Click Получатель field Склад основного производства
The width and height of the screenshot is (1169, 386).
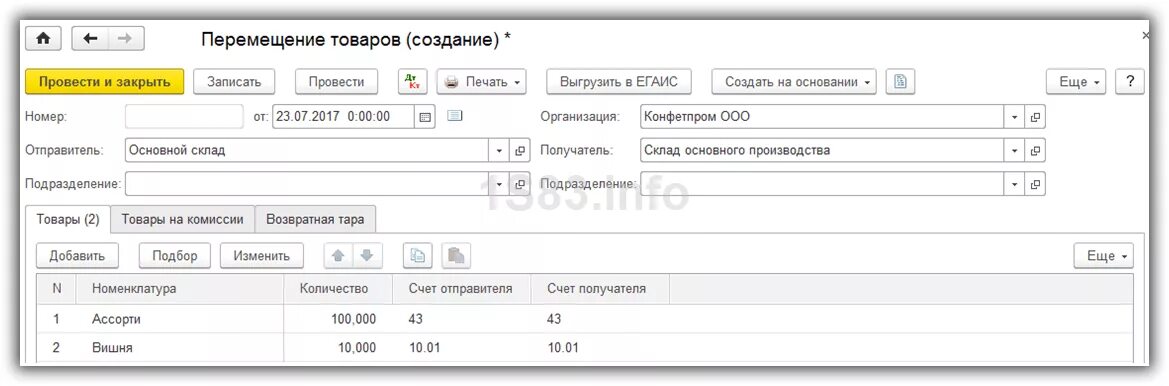click(x=822, y=151)
